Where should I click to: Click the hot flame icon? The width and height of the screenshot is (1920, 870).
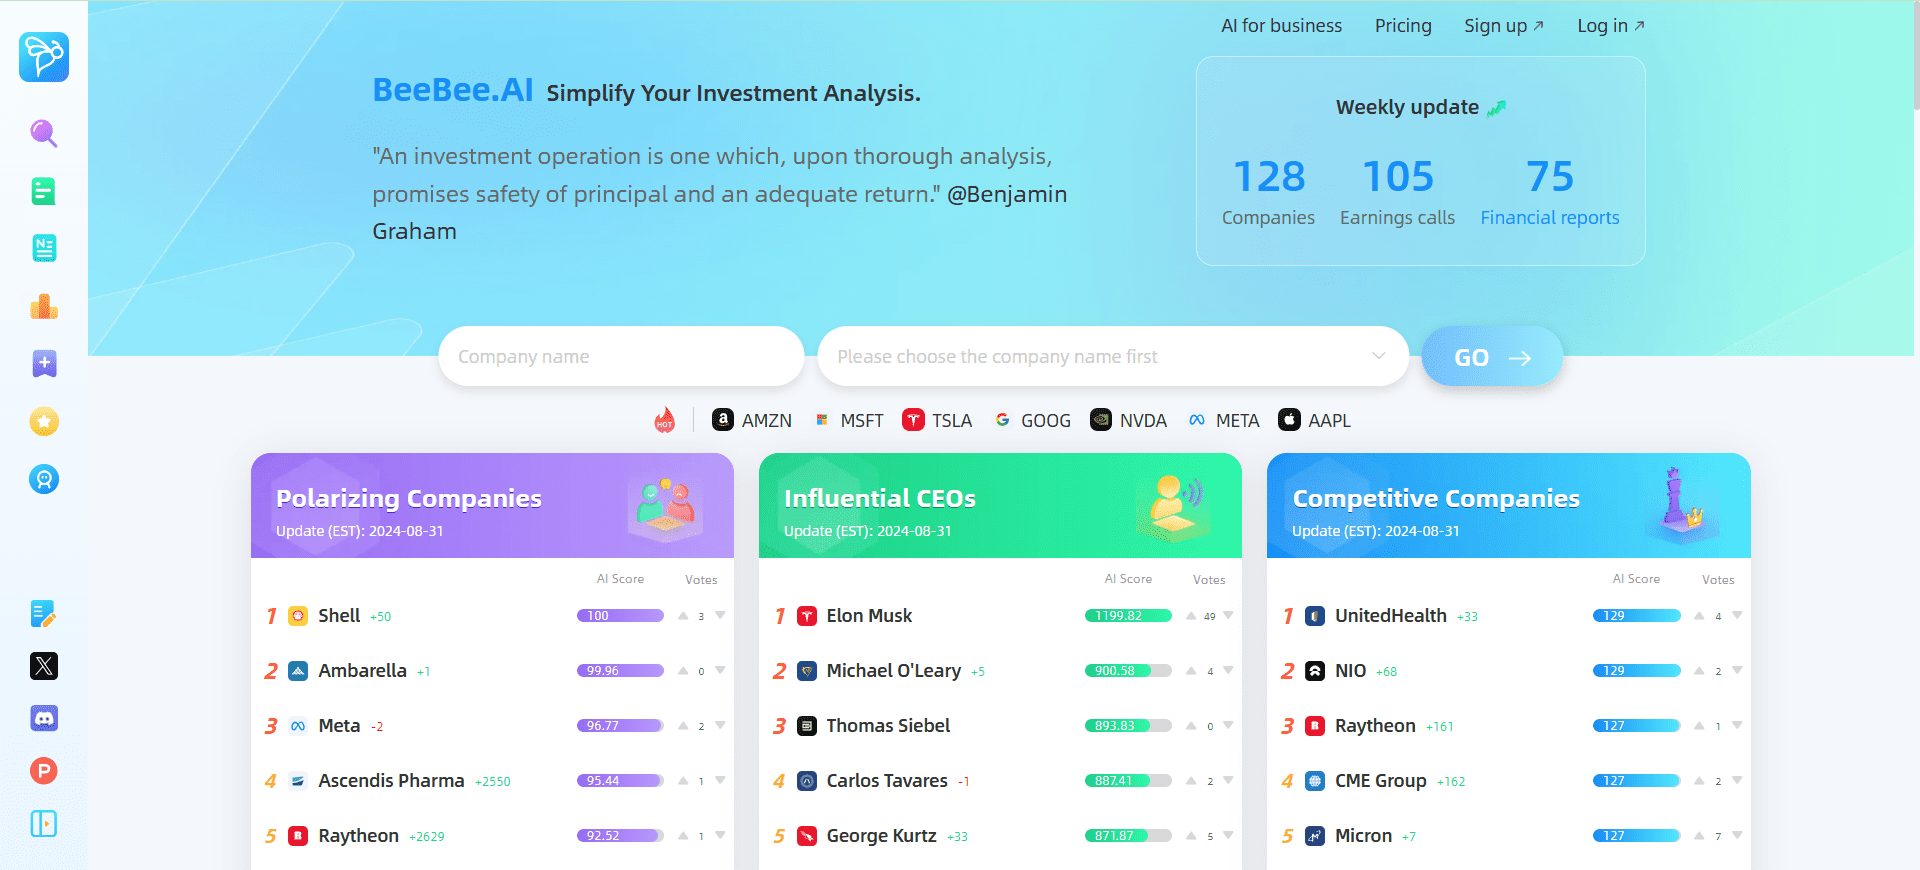[665, 421]
